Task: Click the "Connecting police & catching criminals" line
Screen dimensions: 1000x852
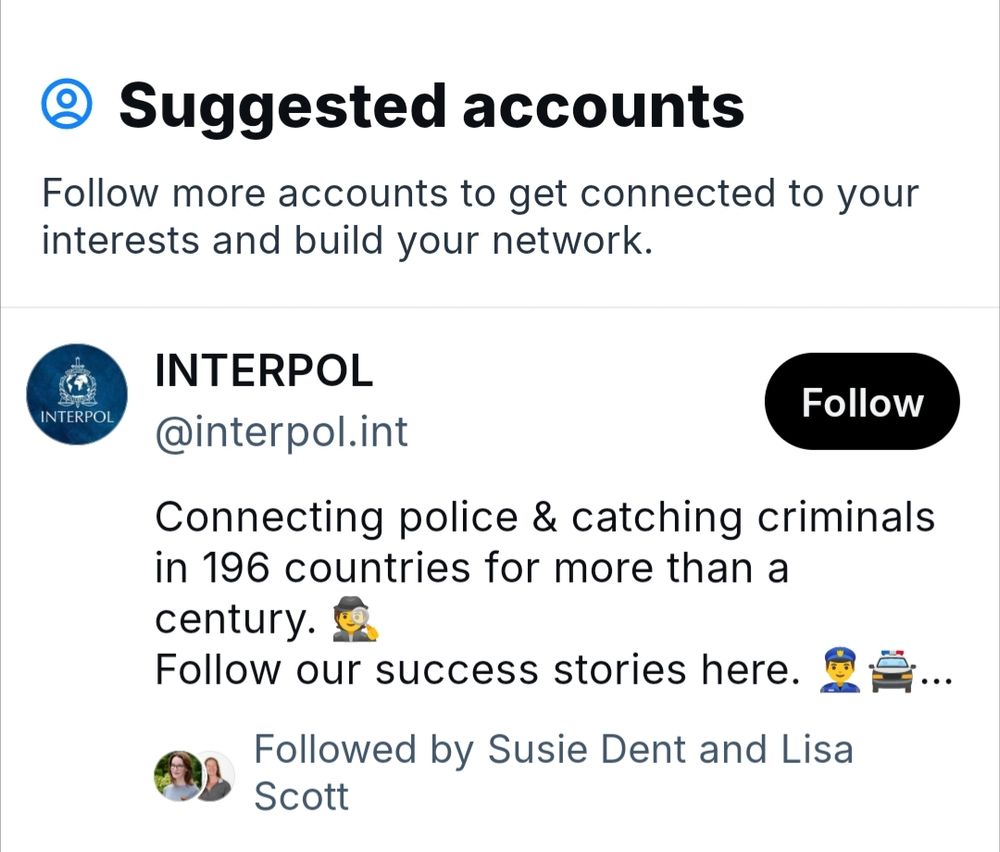Action: [545, 517]
